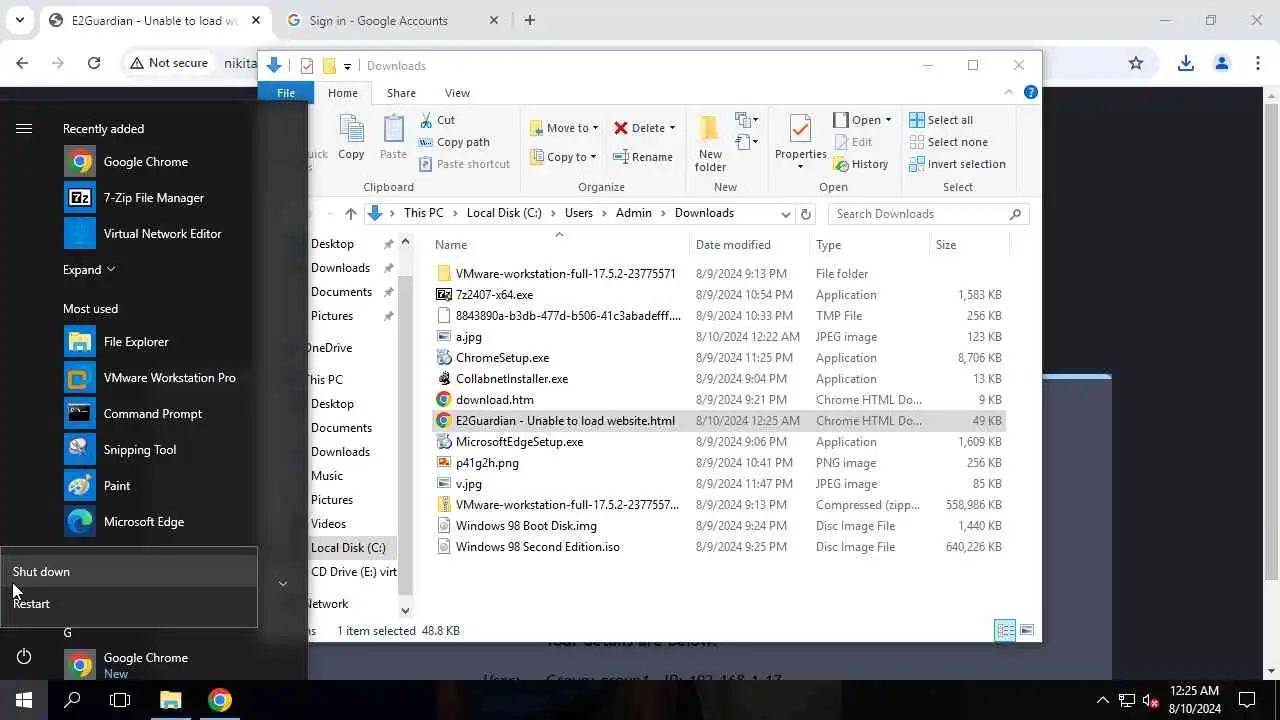1280x720 pixels.
Task: Click Select all in ribbon
Action: pyautogui.click(x=941, y=120)
